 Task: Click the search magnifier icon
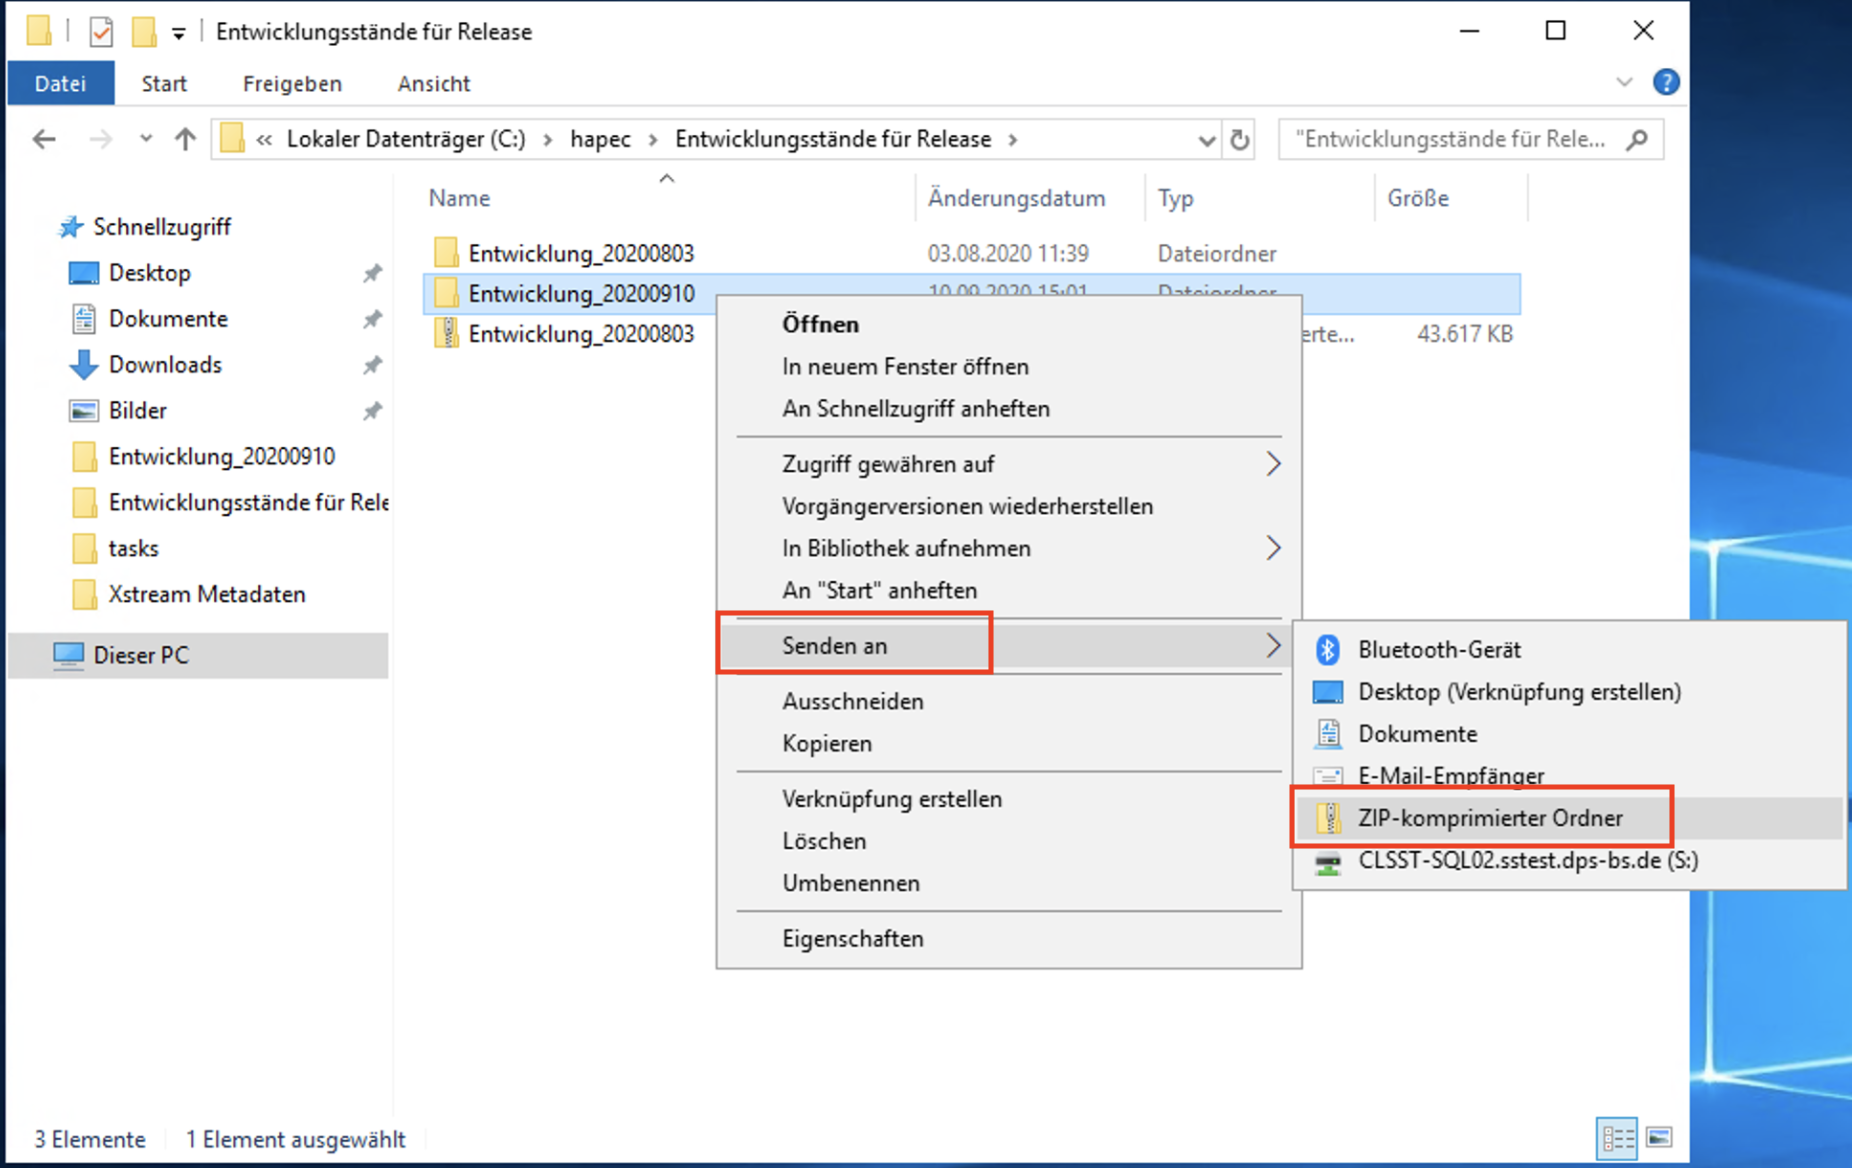click(1637, 139)
